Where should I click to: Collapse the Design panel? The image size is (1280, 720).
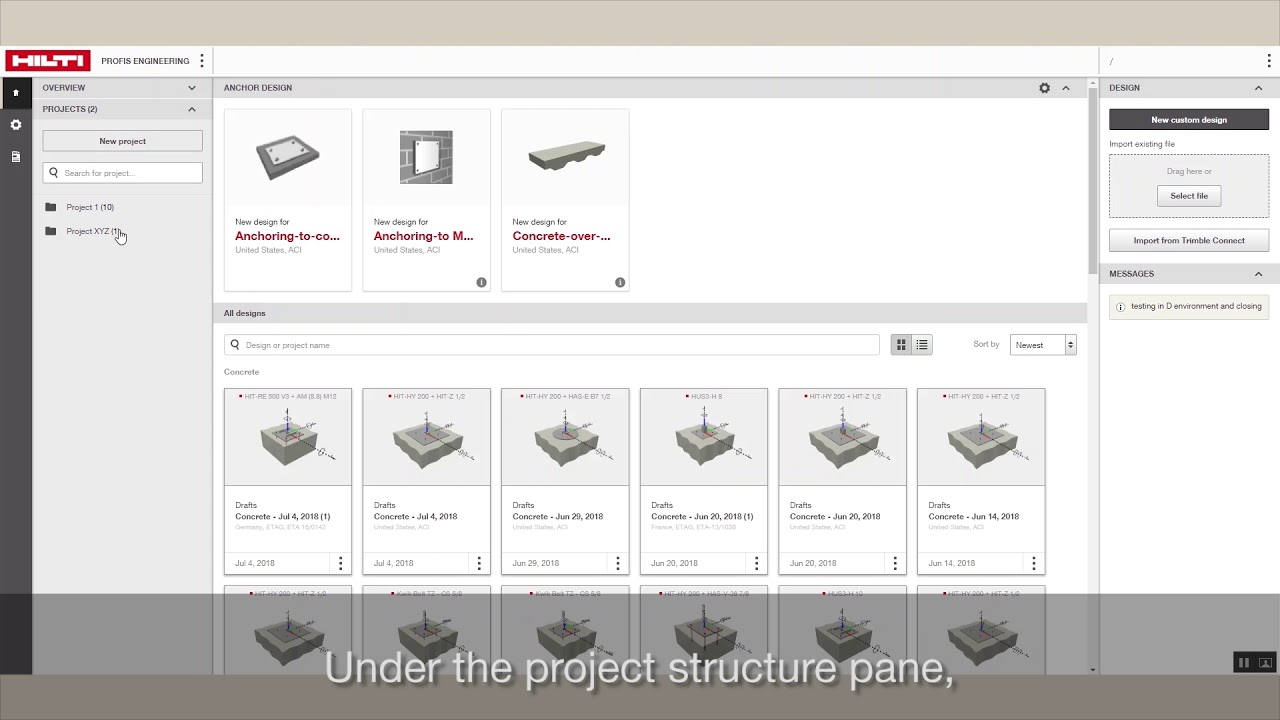pyautogui.click(x=1258, y=88)
